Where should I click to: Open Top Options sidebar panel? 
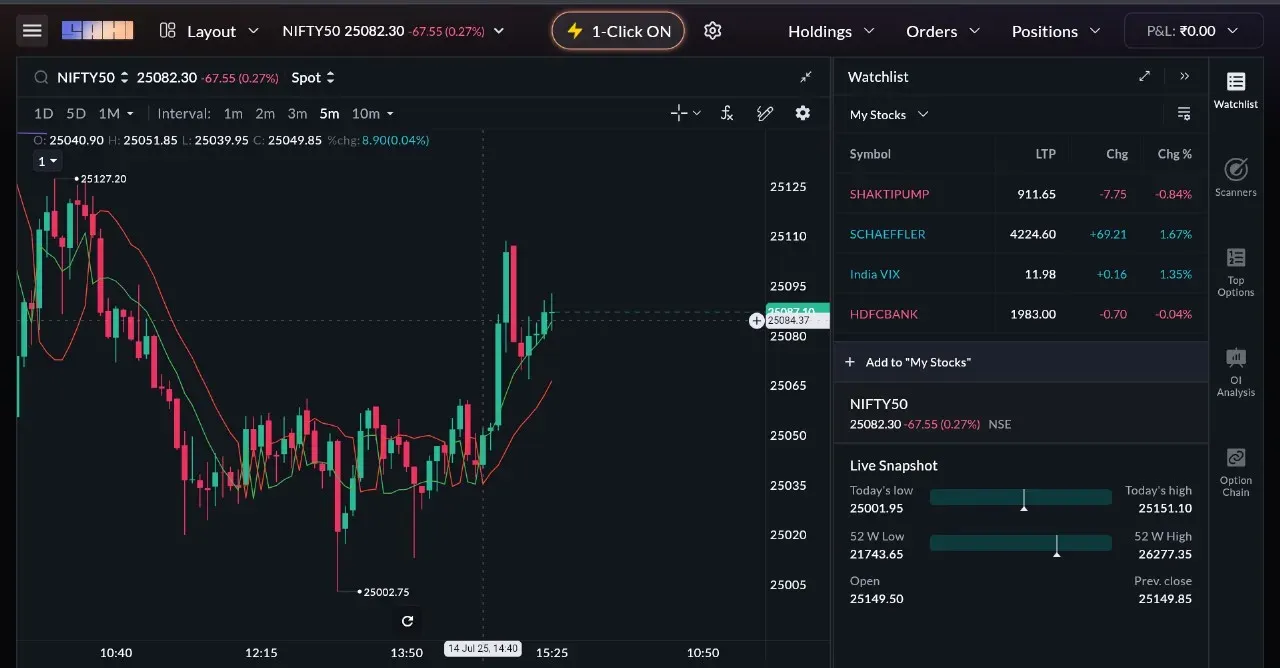[1236, 271]
